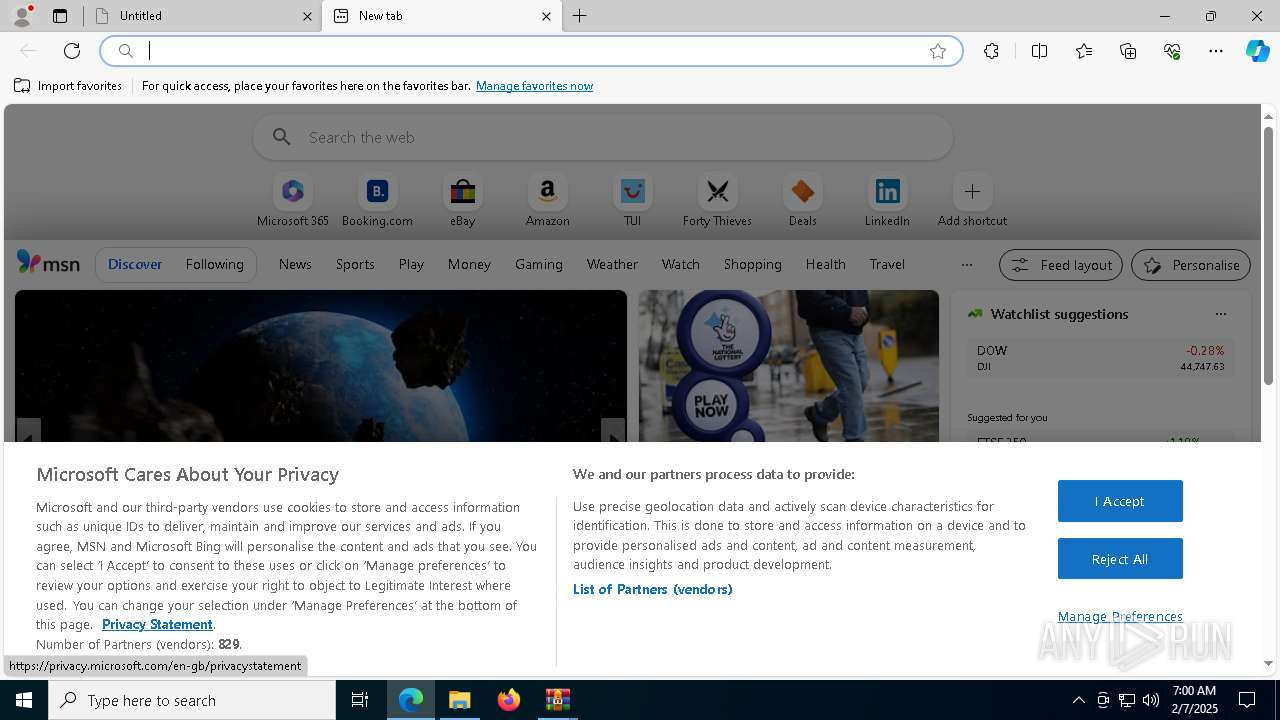This screenshot has width=1280, height=720.
Task: Click the MSN logo
Action: pos(48,263)
